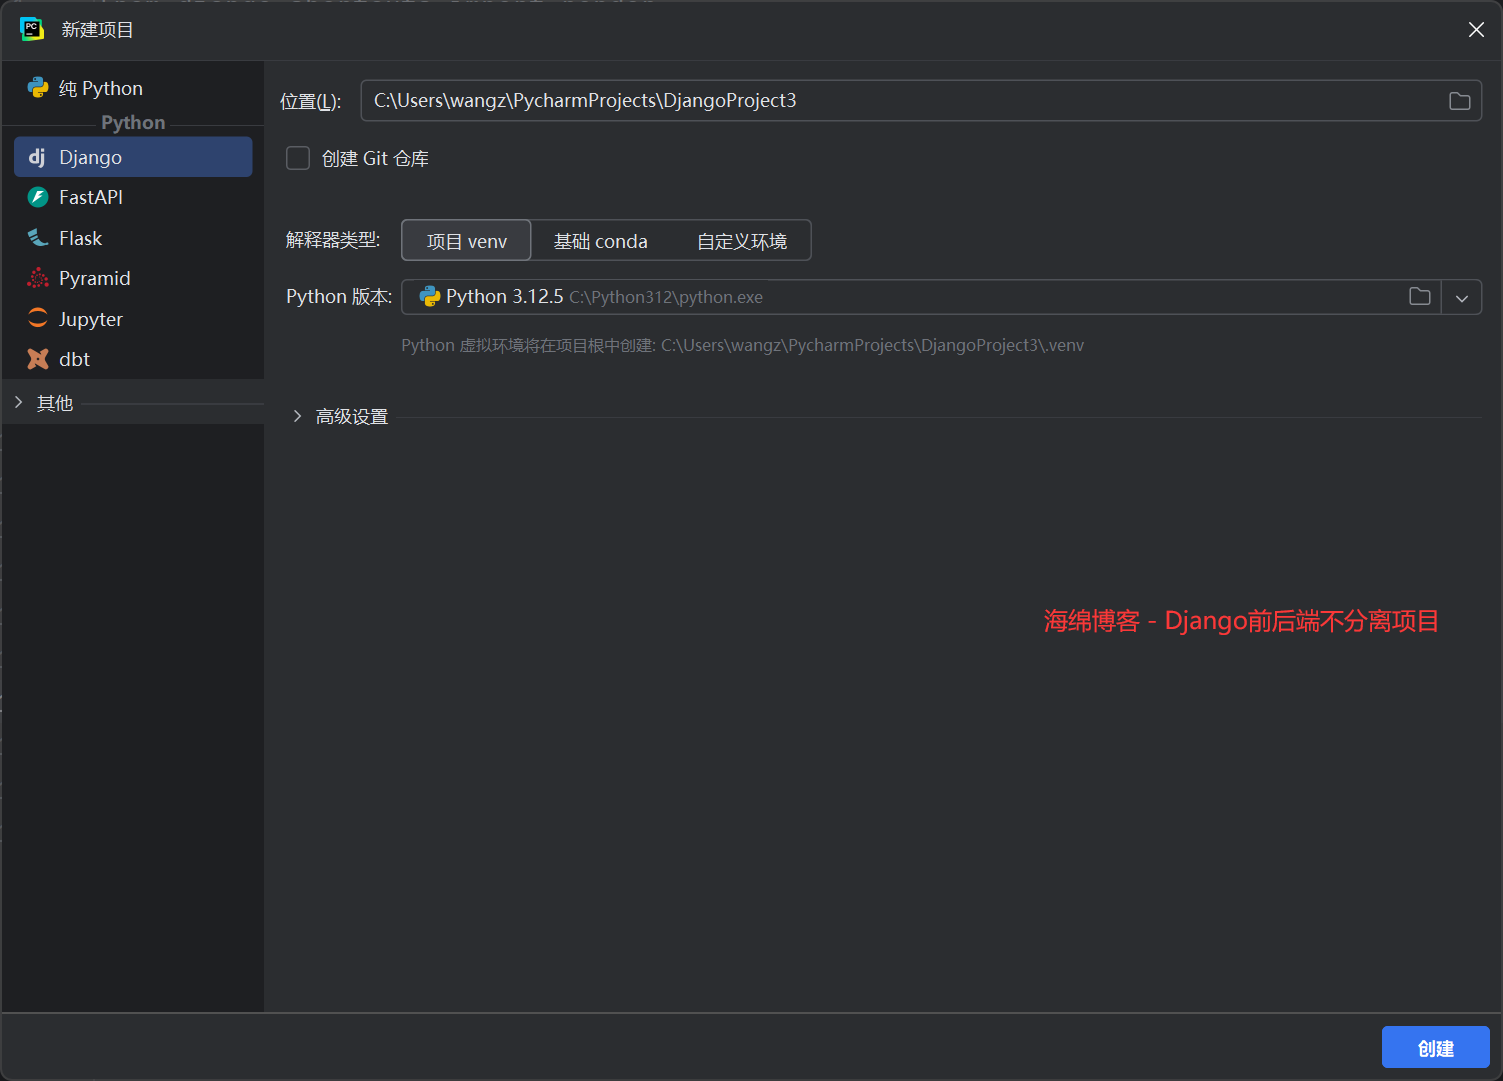Expand the 其他 category in sidebar
Viewport: 1503px width, 1081px height.
[19, 403]
